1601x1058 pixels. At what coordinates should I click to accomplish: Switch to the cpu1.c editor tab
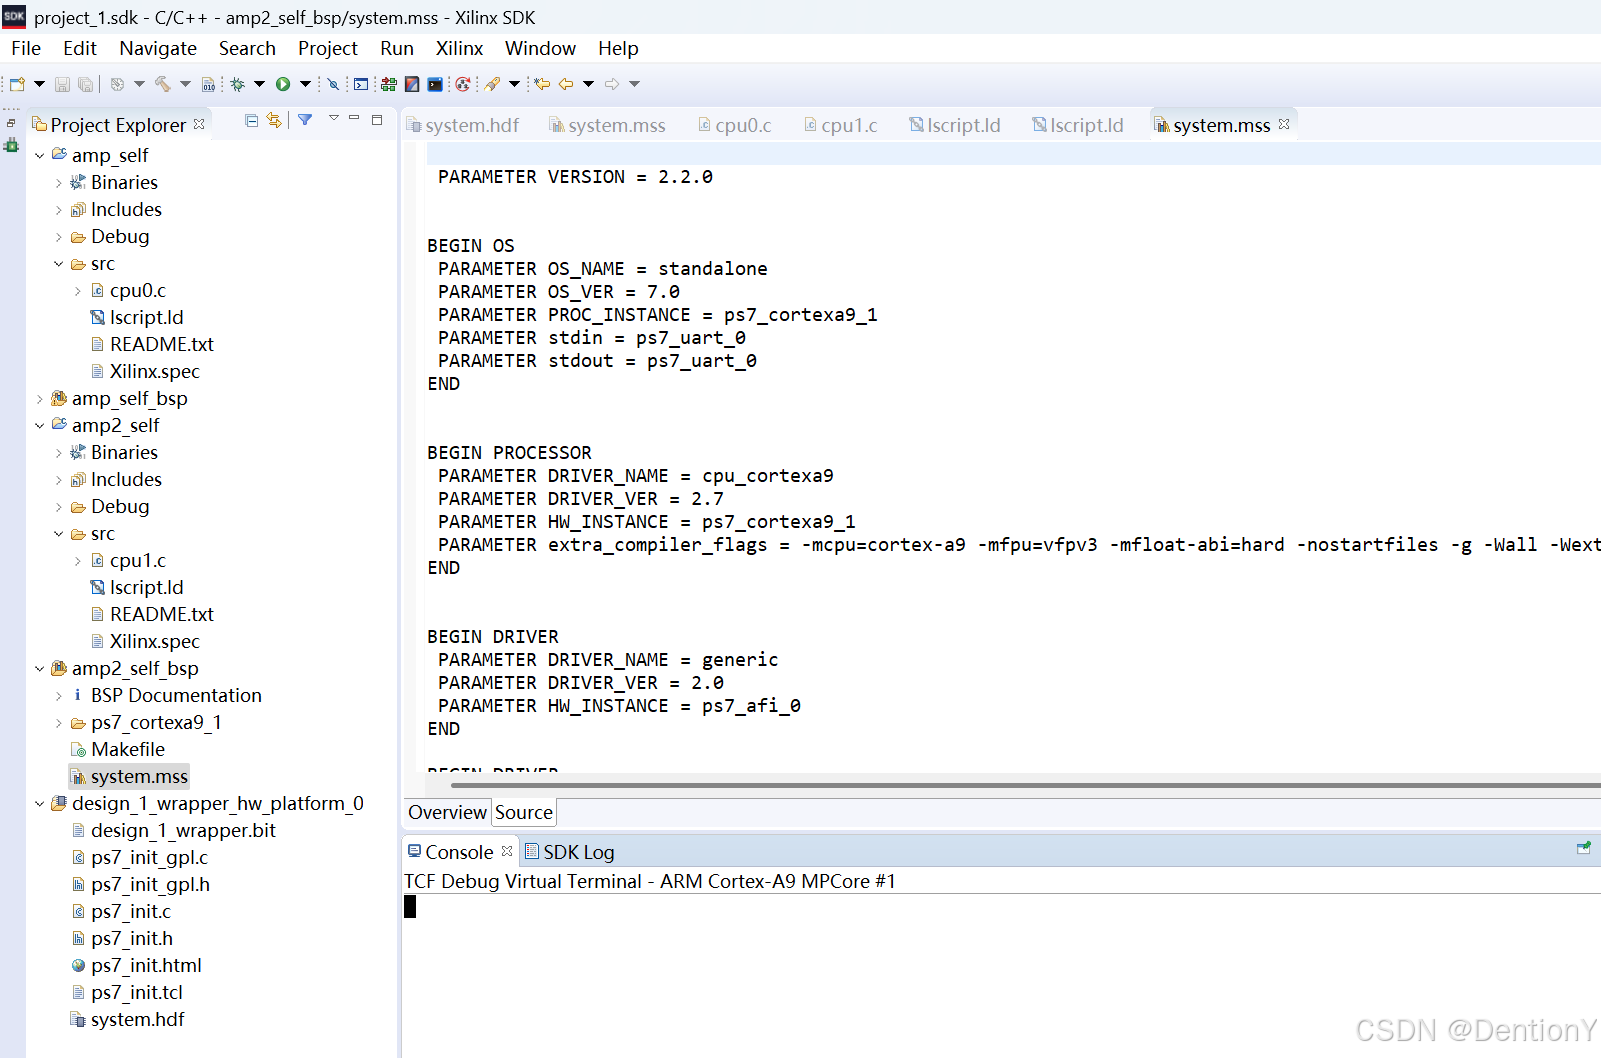(x=841, y=125)
